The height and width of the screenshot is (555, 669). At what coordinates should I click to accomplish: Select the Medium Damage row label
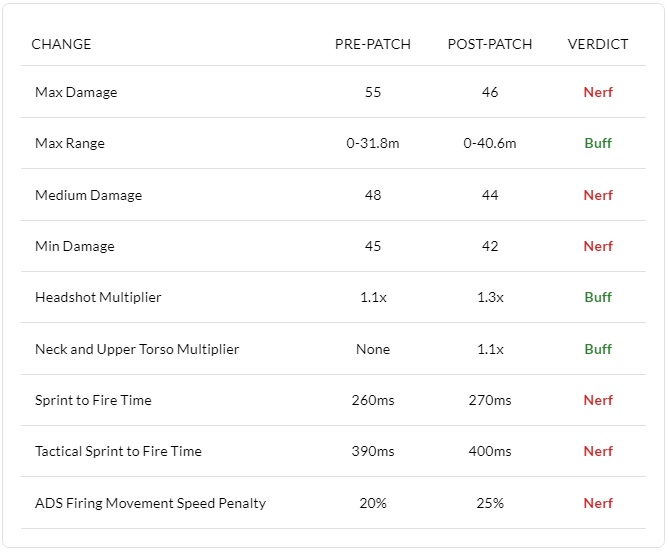coord(88,195)
